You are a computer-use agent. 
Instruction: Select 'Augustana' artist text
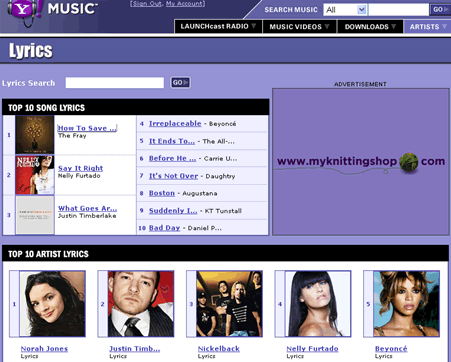(x=200, y=194)
